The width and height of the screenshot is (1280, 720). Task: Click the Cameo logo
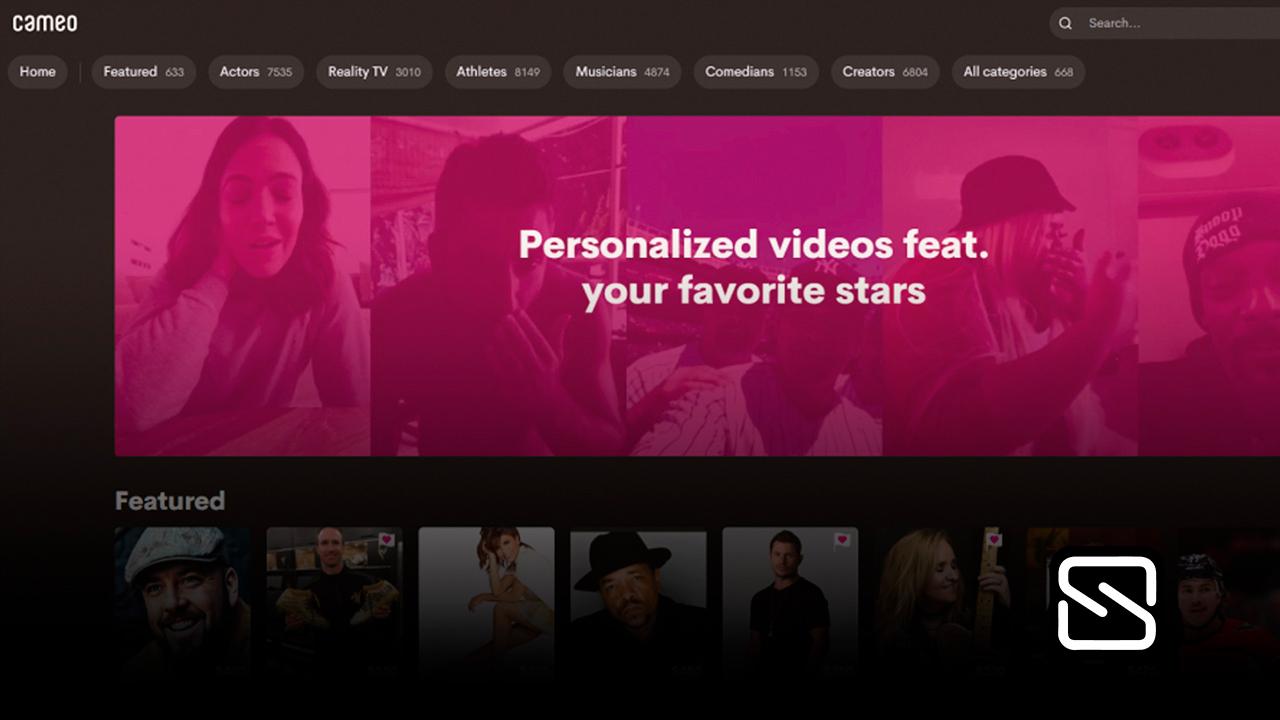tap(46, 22)
